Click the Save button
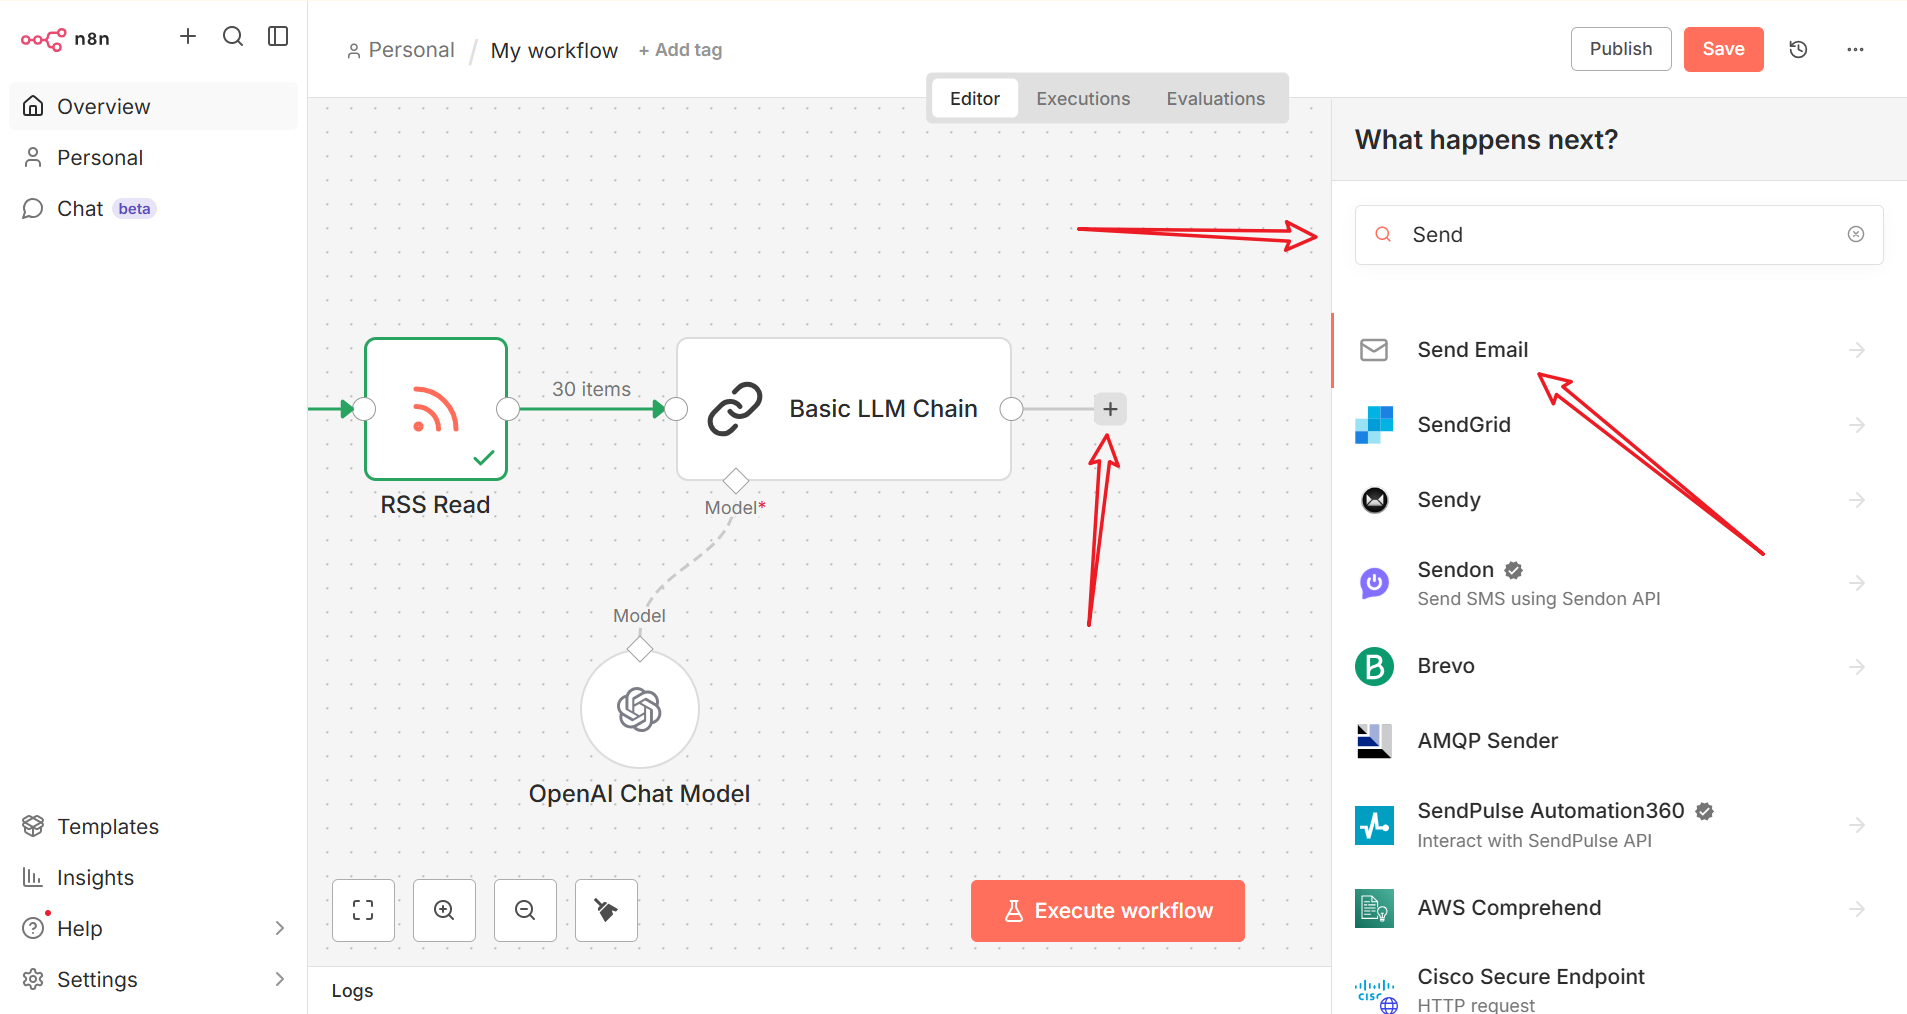This screenshot has height=1014, width=1907. (1722, 49)
